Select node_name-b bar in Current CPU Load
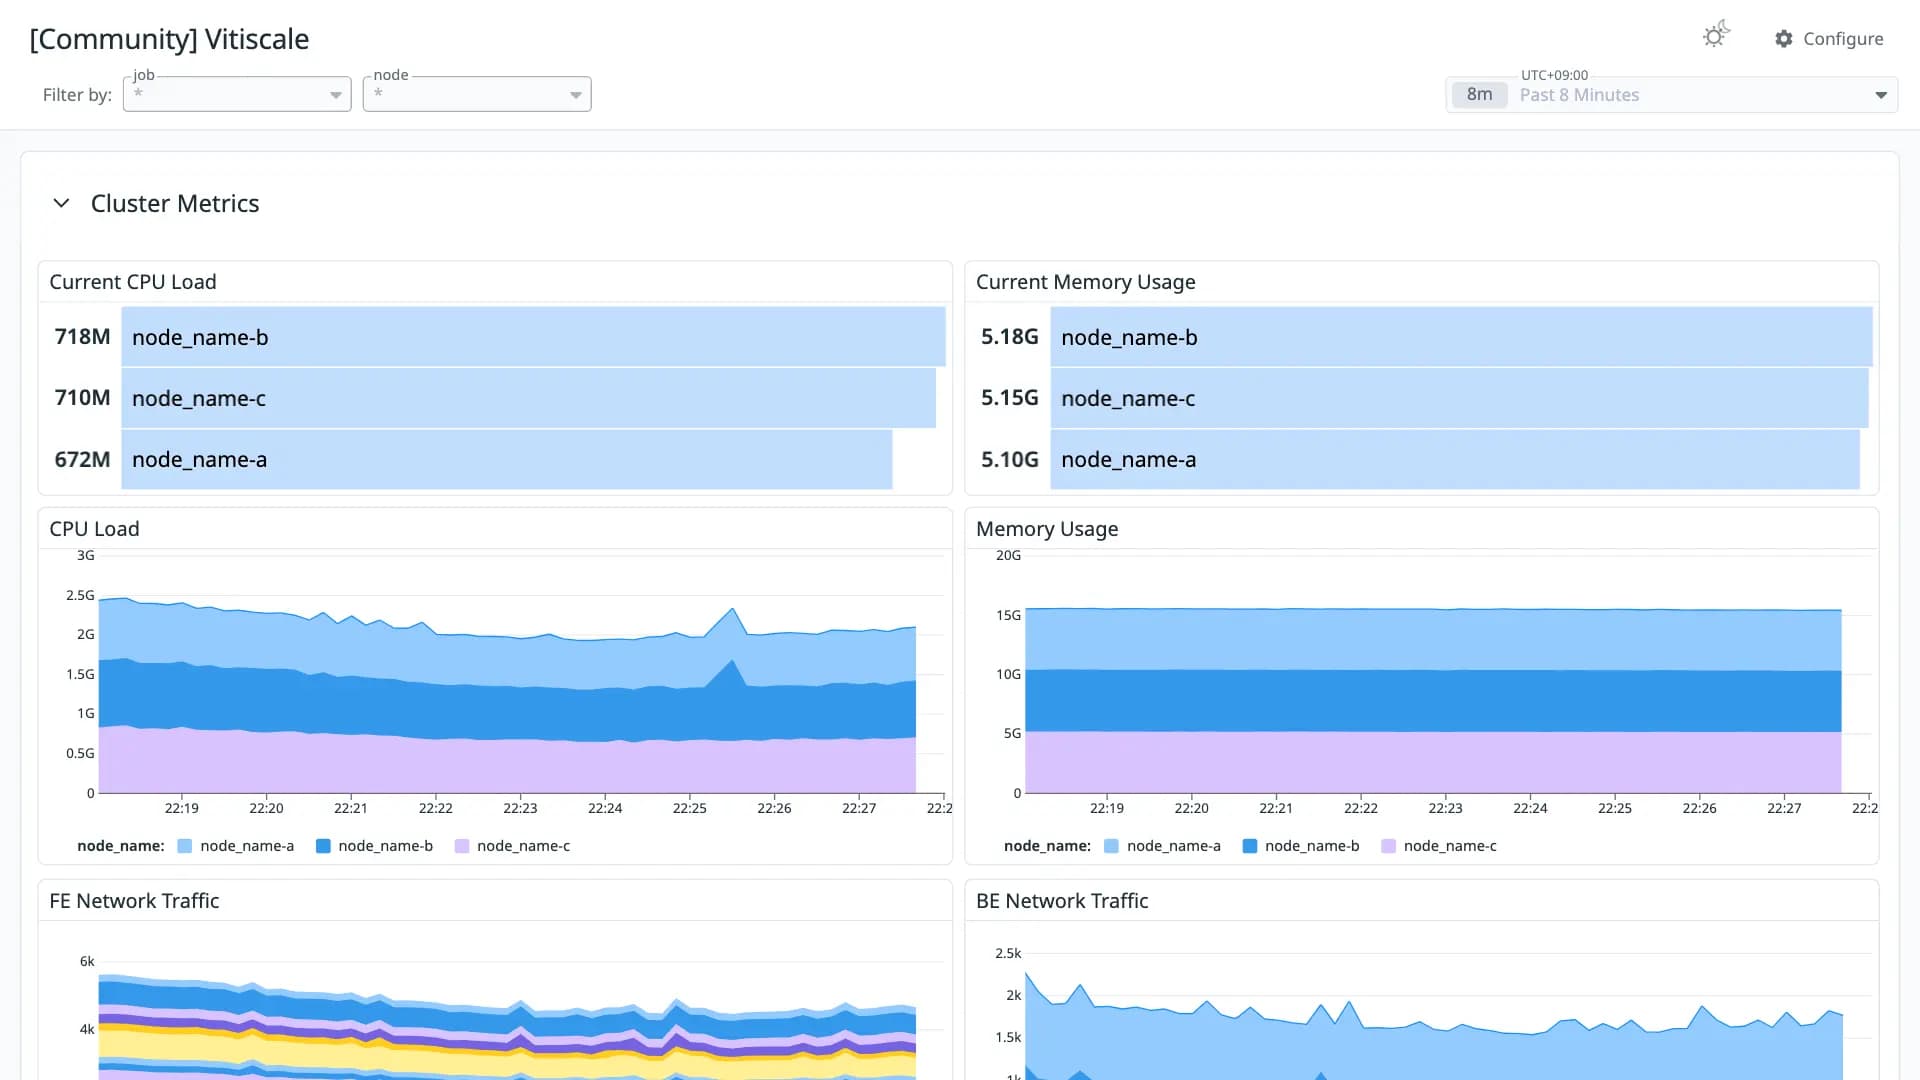Screen dimensions: 1920x1080 tap(533, 337)
